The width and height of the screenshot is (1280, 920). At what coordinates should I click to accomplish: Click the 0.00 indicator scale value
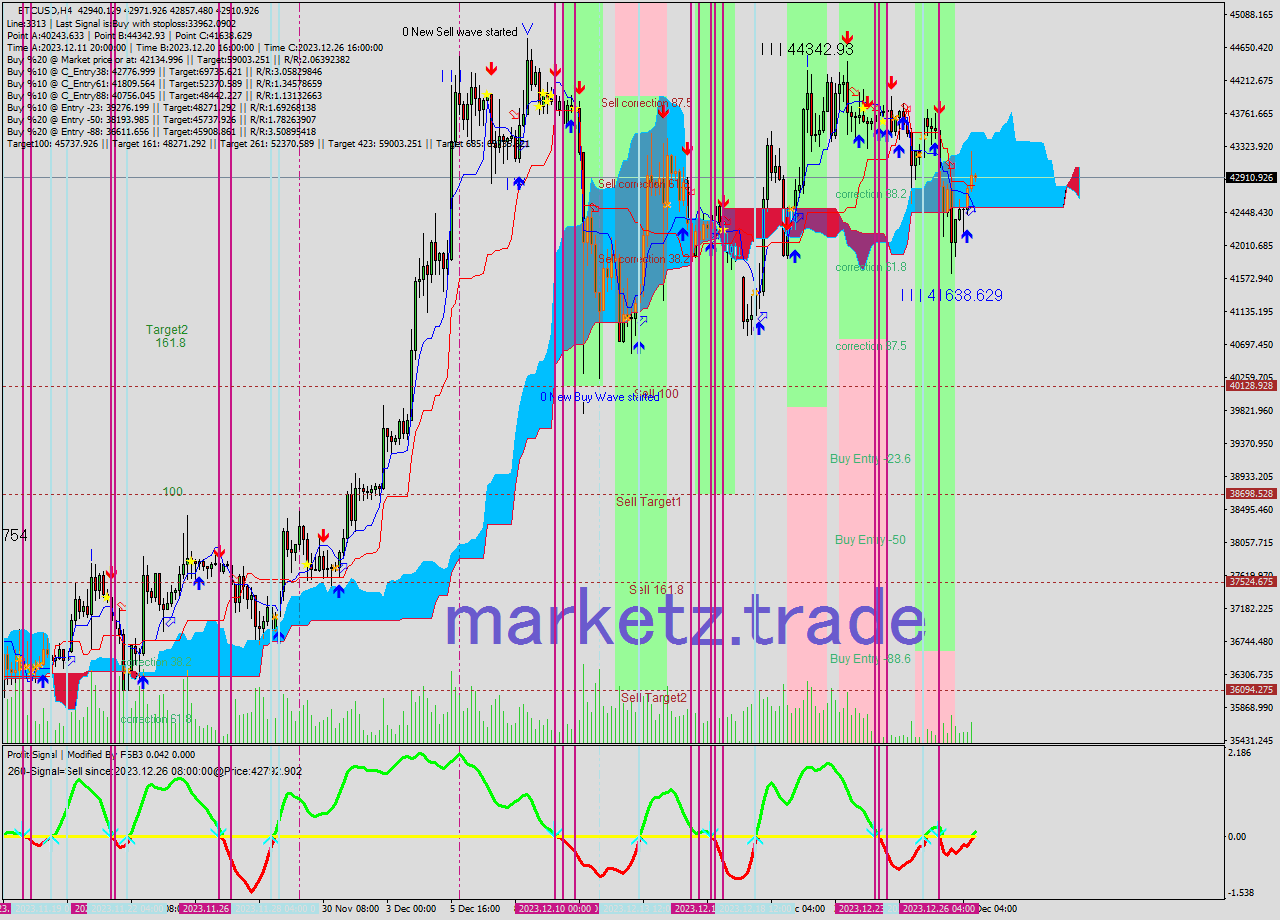point(1238,837)
